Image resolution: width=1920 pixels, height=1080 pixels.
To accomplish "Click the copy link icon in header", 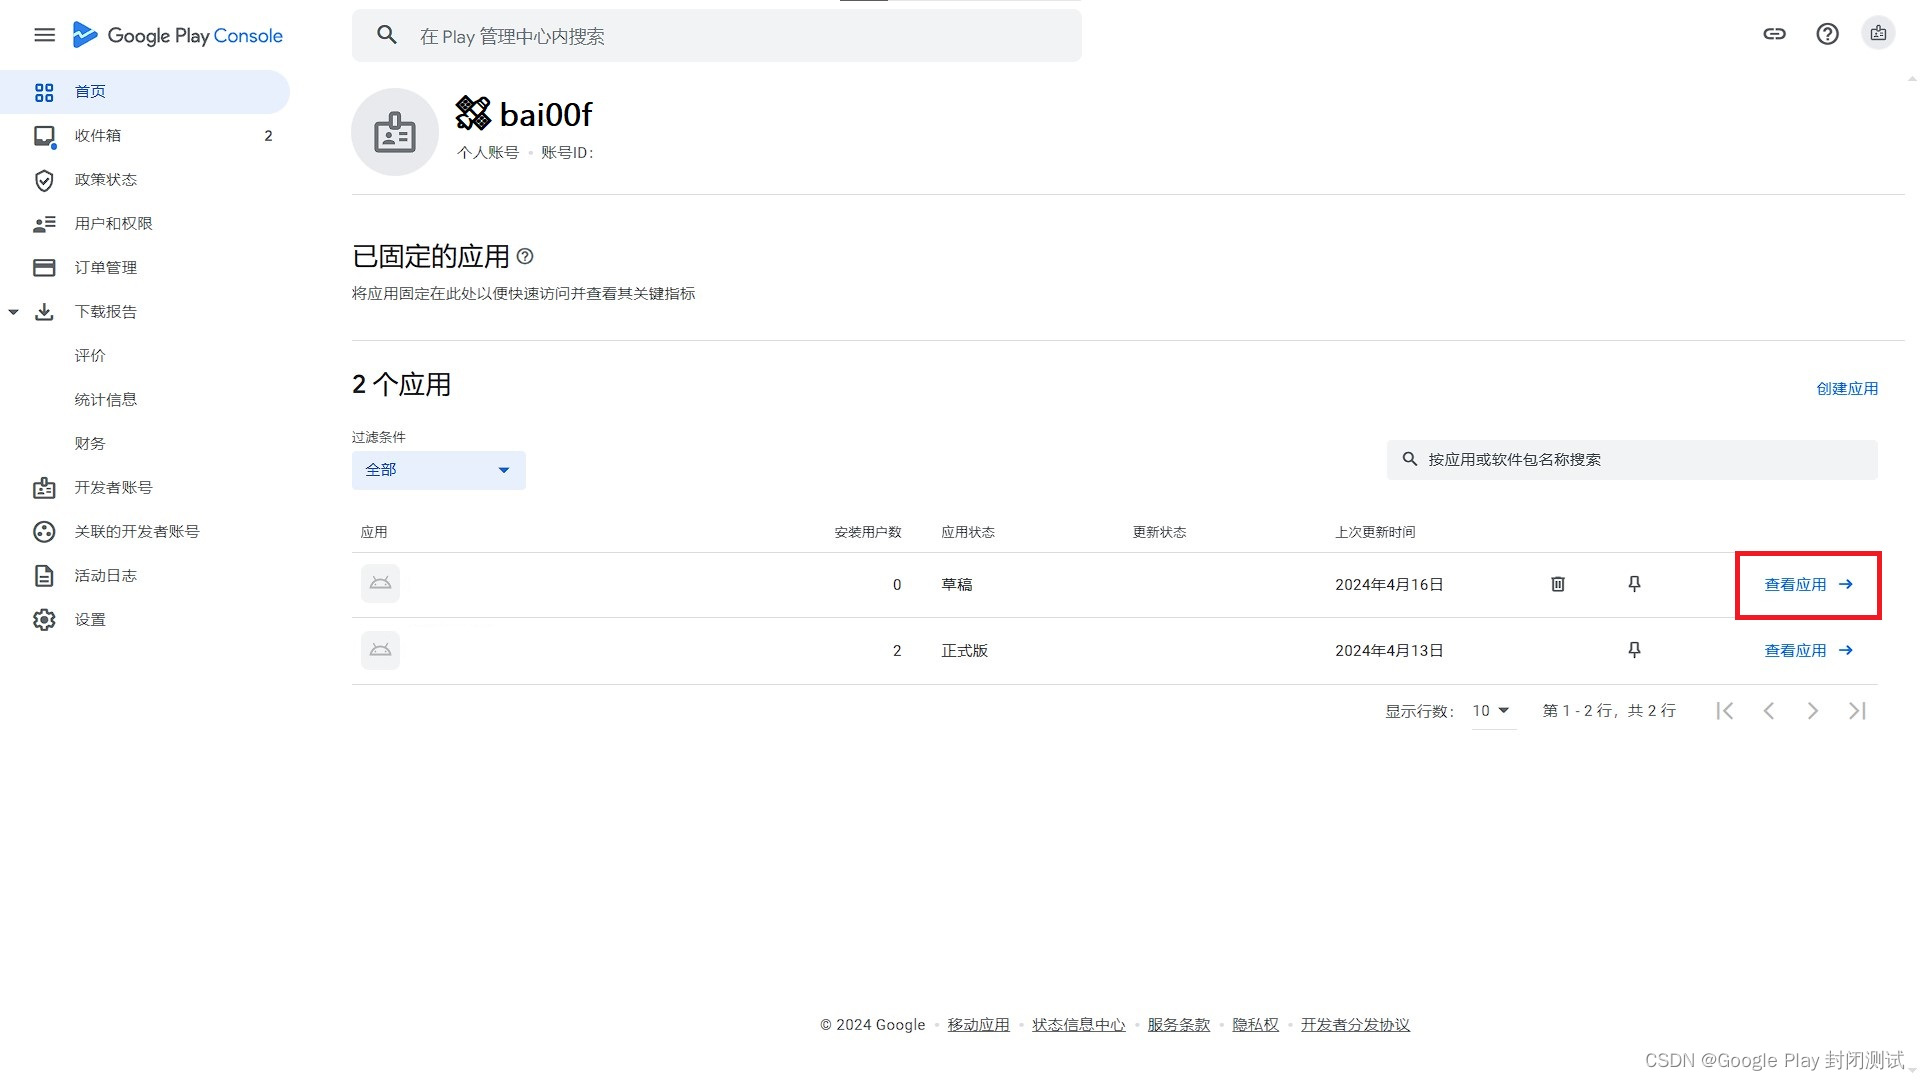I will click(1774, 34).
